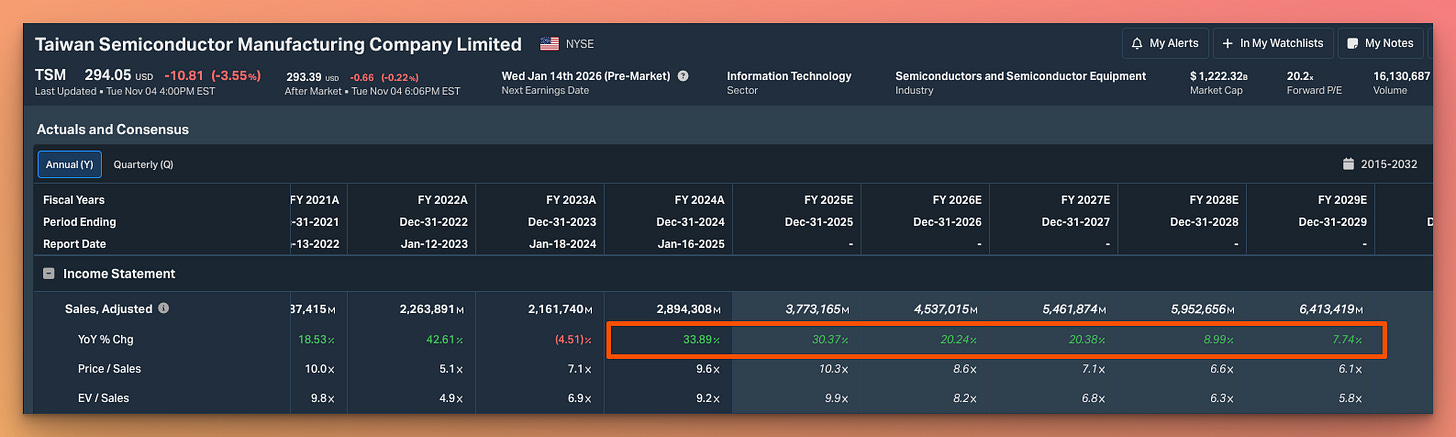Click the Fiscal Years row label
This screenshot has width=1456, height=437.
(74, 200)
